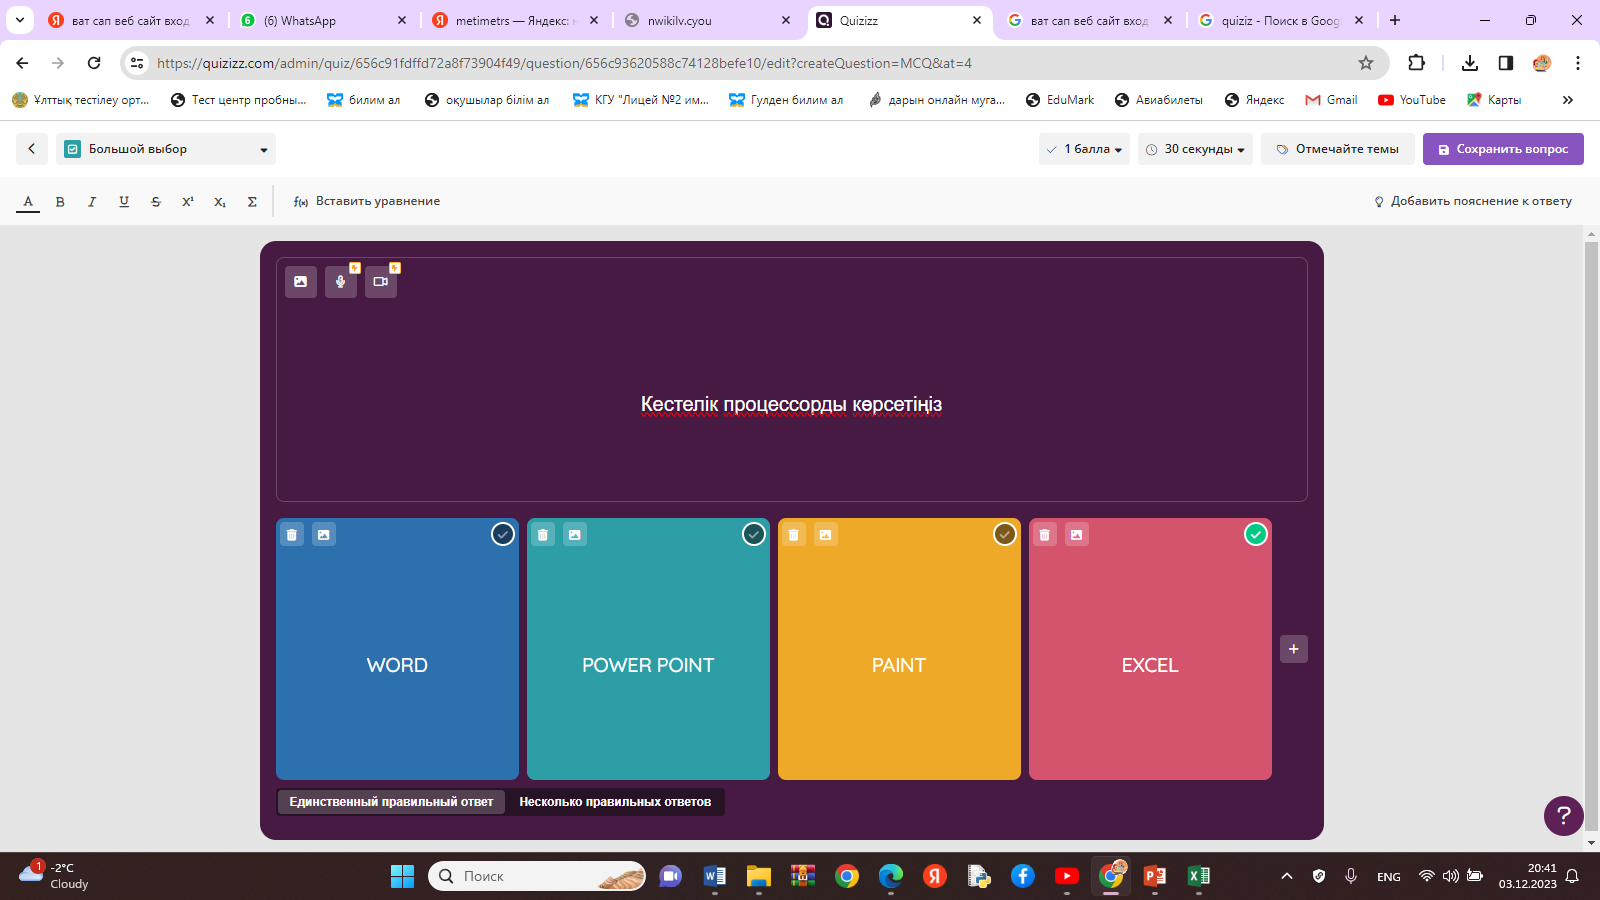Open the help bubble

pos(1564,816)
